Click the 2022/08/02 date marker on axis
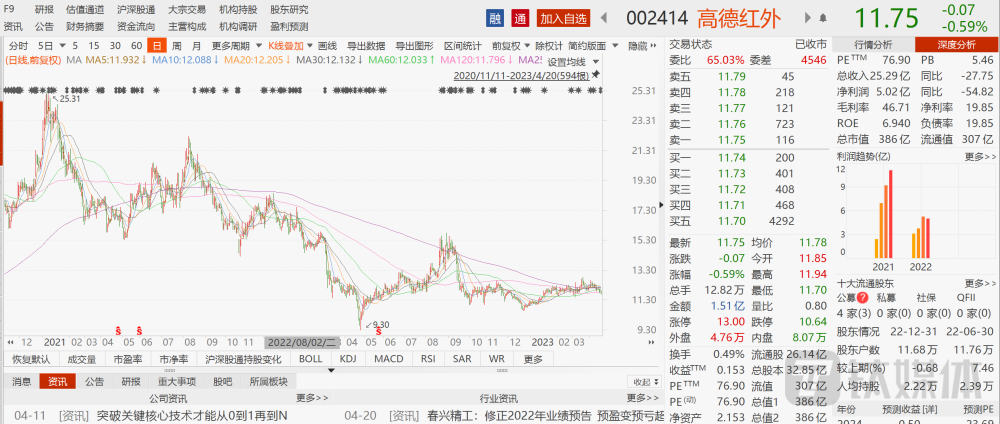 coord(304,342)
